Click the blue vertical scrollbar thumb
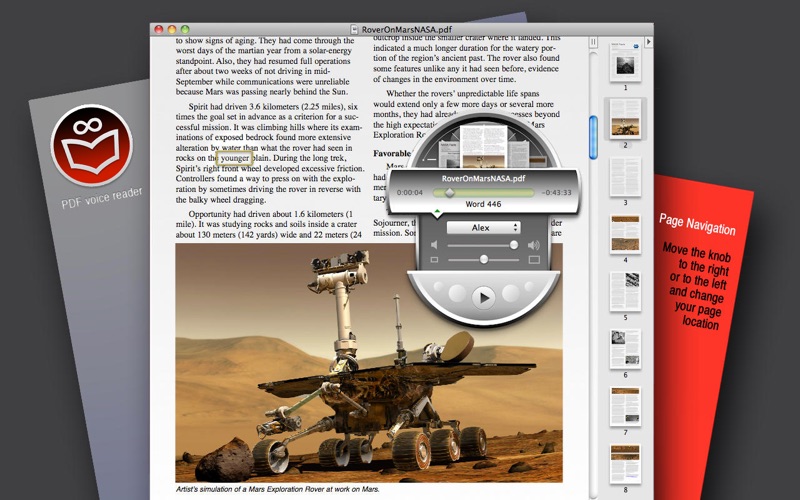This screenshot has height=500, width=800. pos(593,137)
